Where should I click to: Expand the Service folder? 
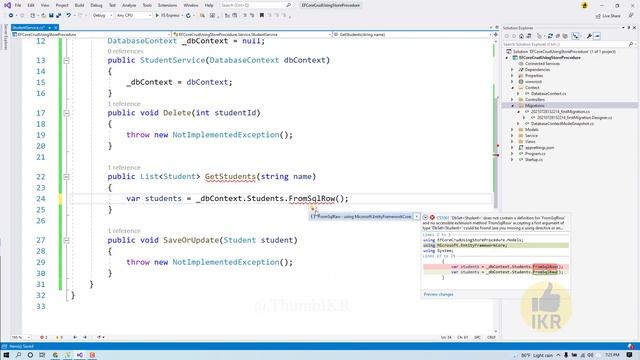[512, 136]
